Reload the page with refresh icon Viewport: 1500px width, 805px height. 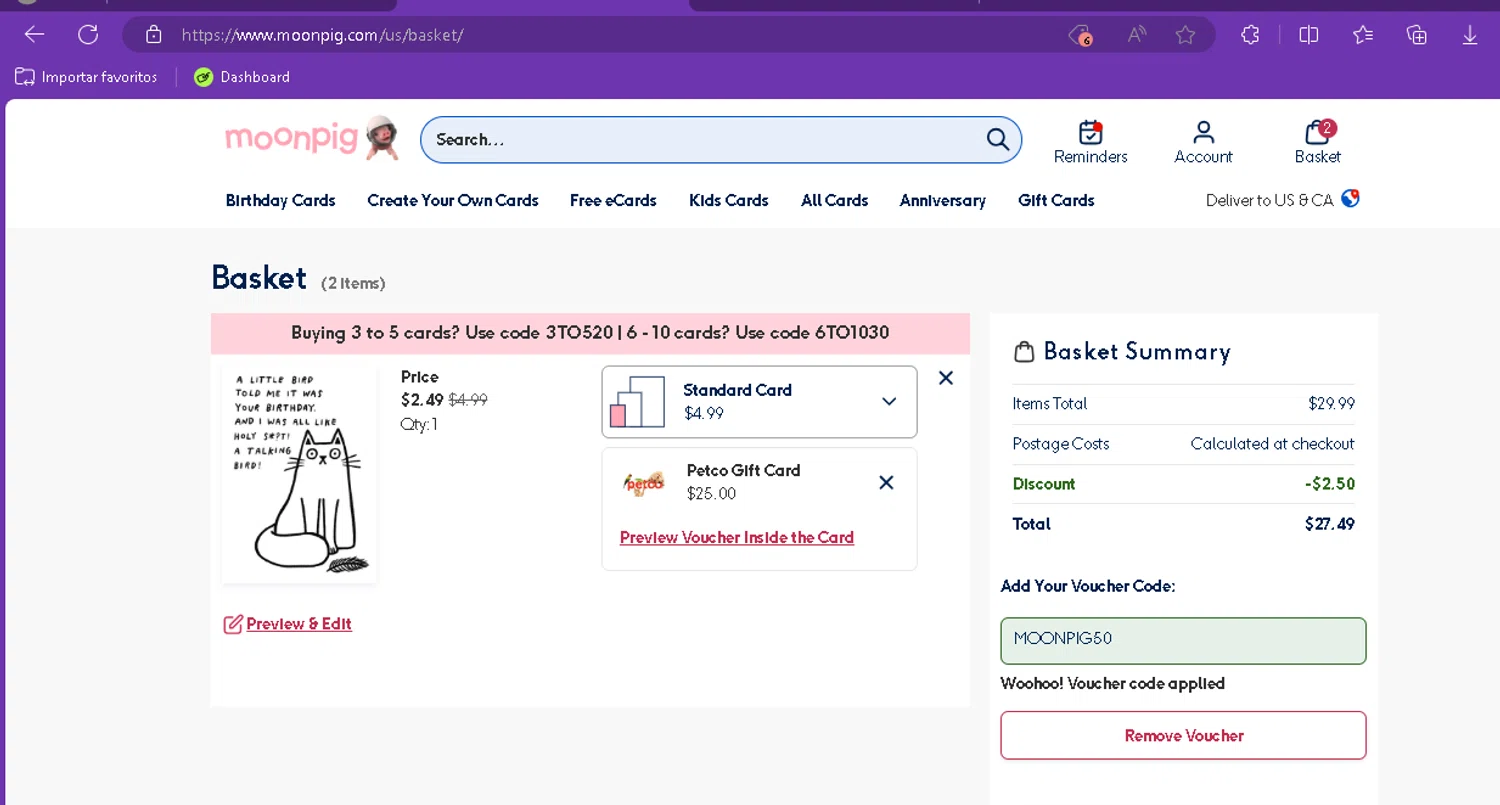click(x=88, y=35)
